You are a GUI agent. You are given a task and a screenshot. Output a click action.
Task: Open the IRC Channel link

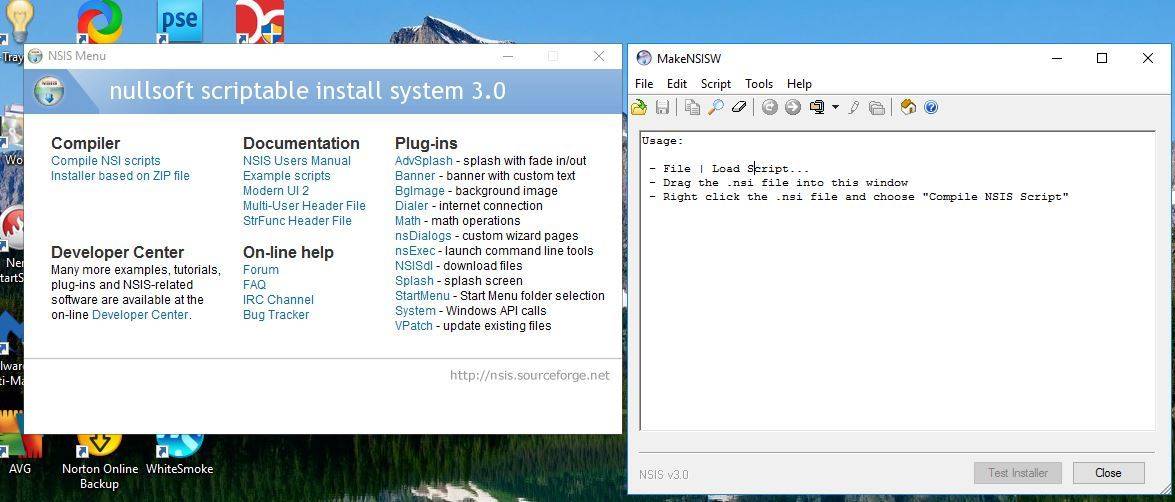(x=278, y=300)
